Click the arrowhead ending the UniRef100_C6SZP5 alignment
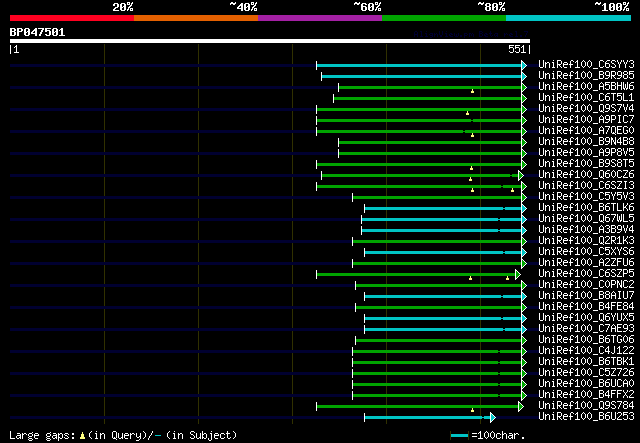This screenshot has width=640, height=443. [x=518, y=274]
